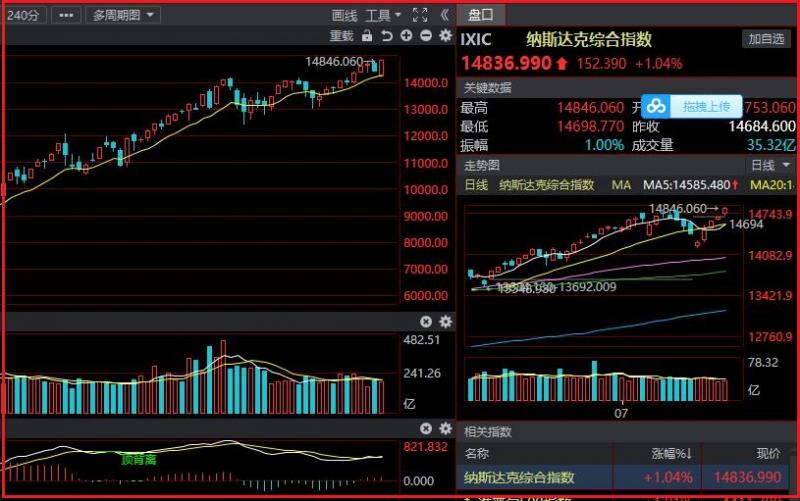
Task: Click the cloud upload icon
Action: click(656, 106)
